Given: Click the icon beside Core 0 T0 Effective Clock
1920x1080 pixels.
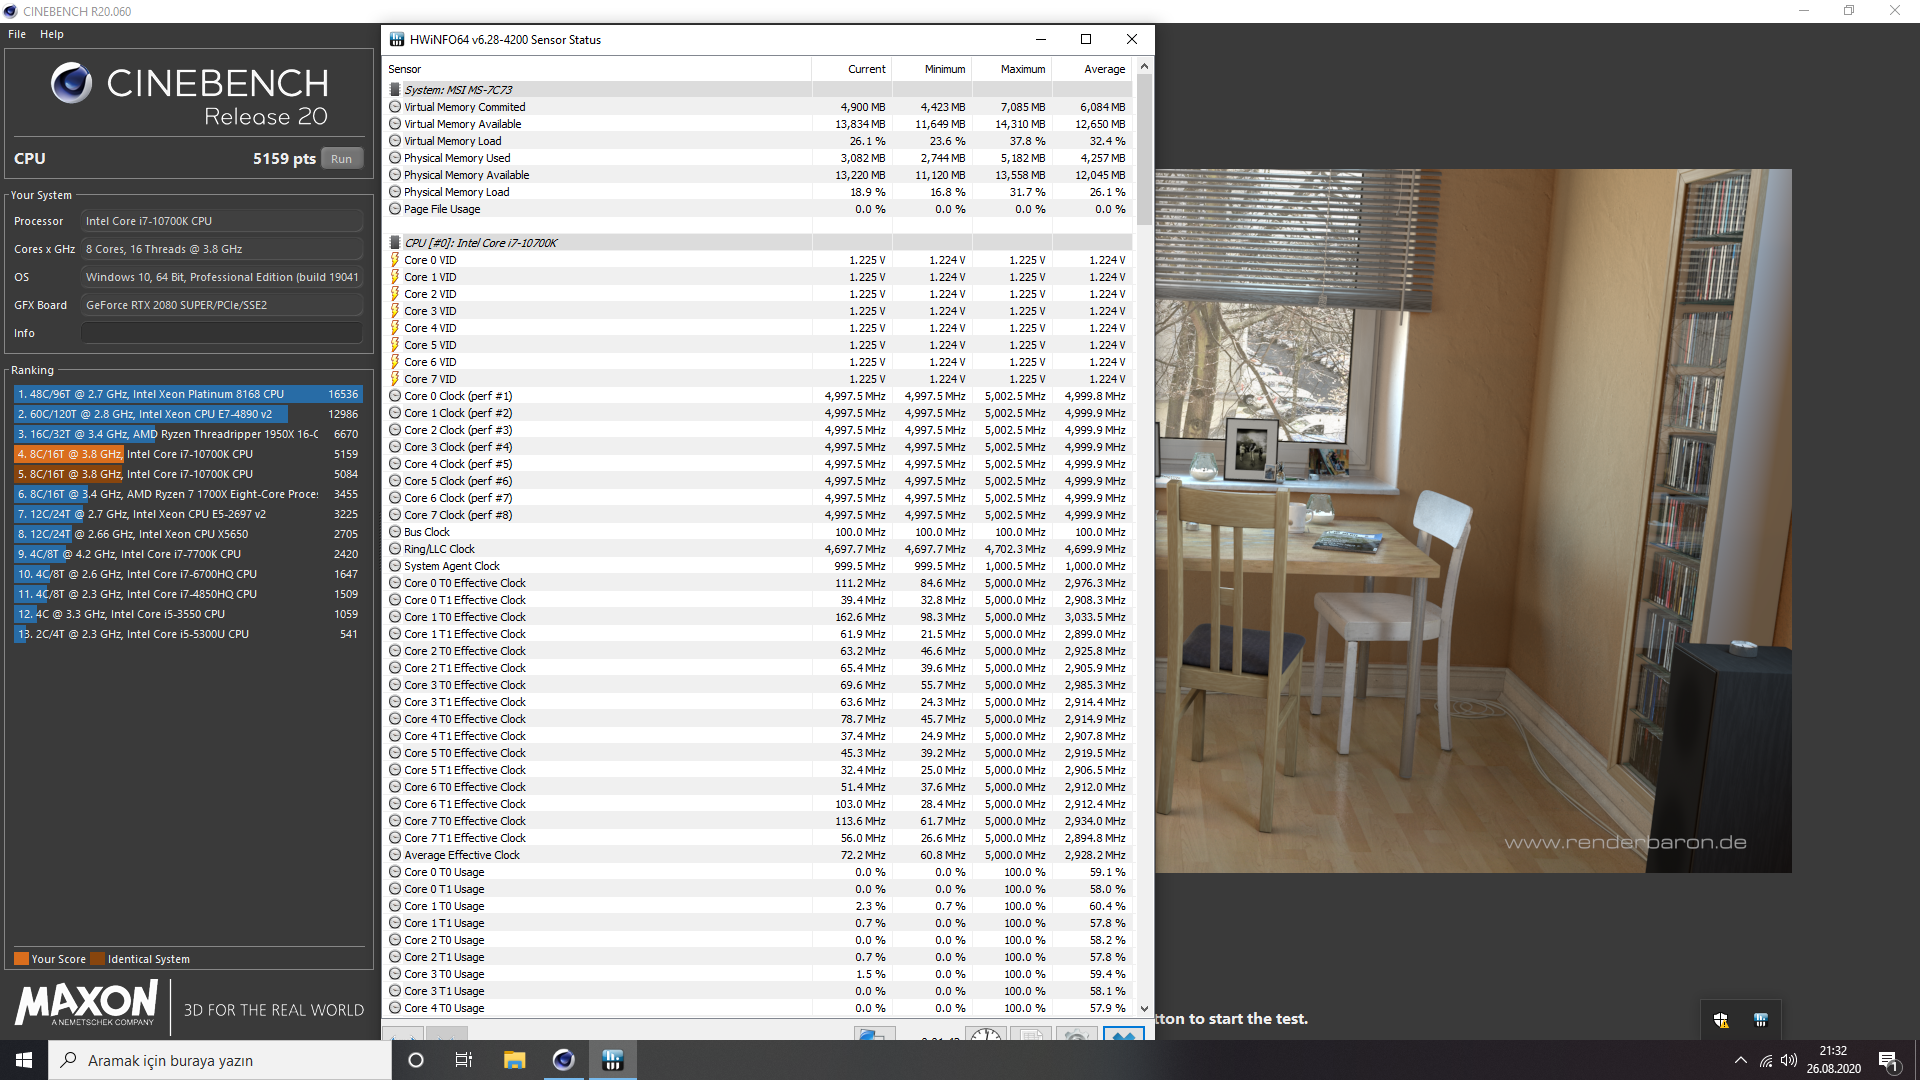Looking at the screenshot, I should [x=395, y=583].
